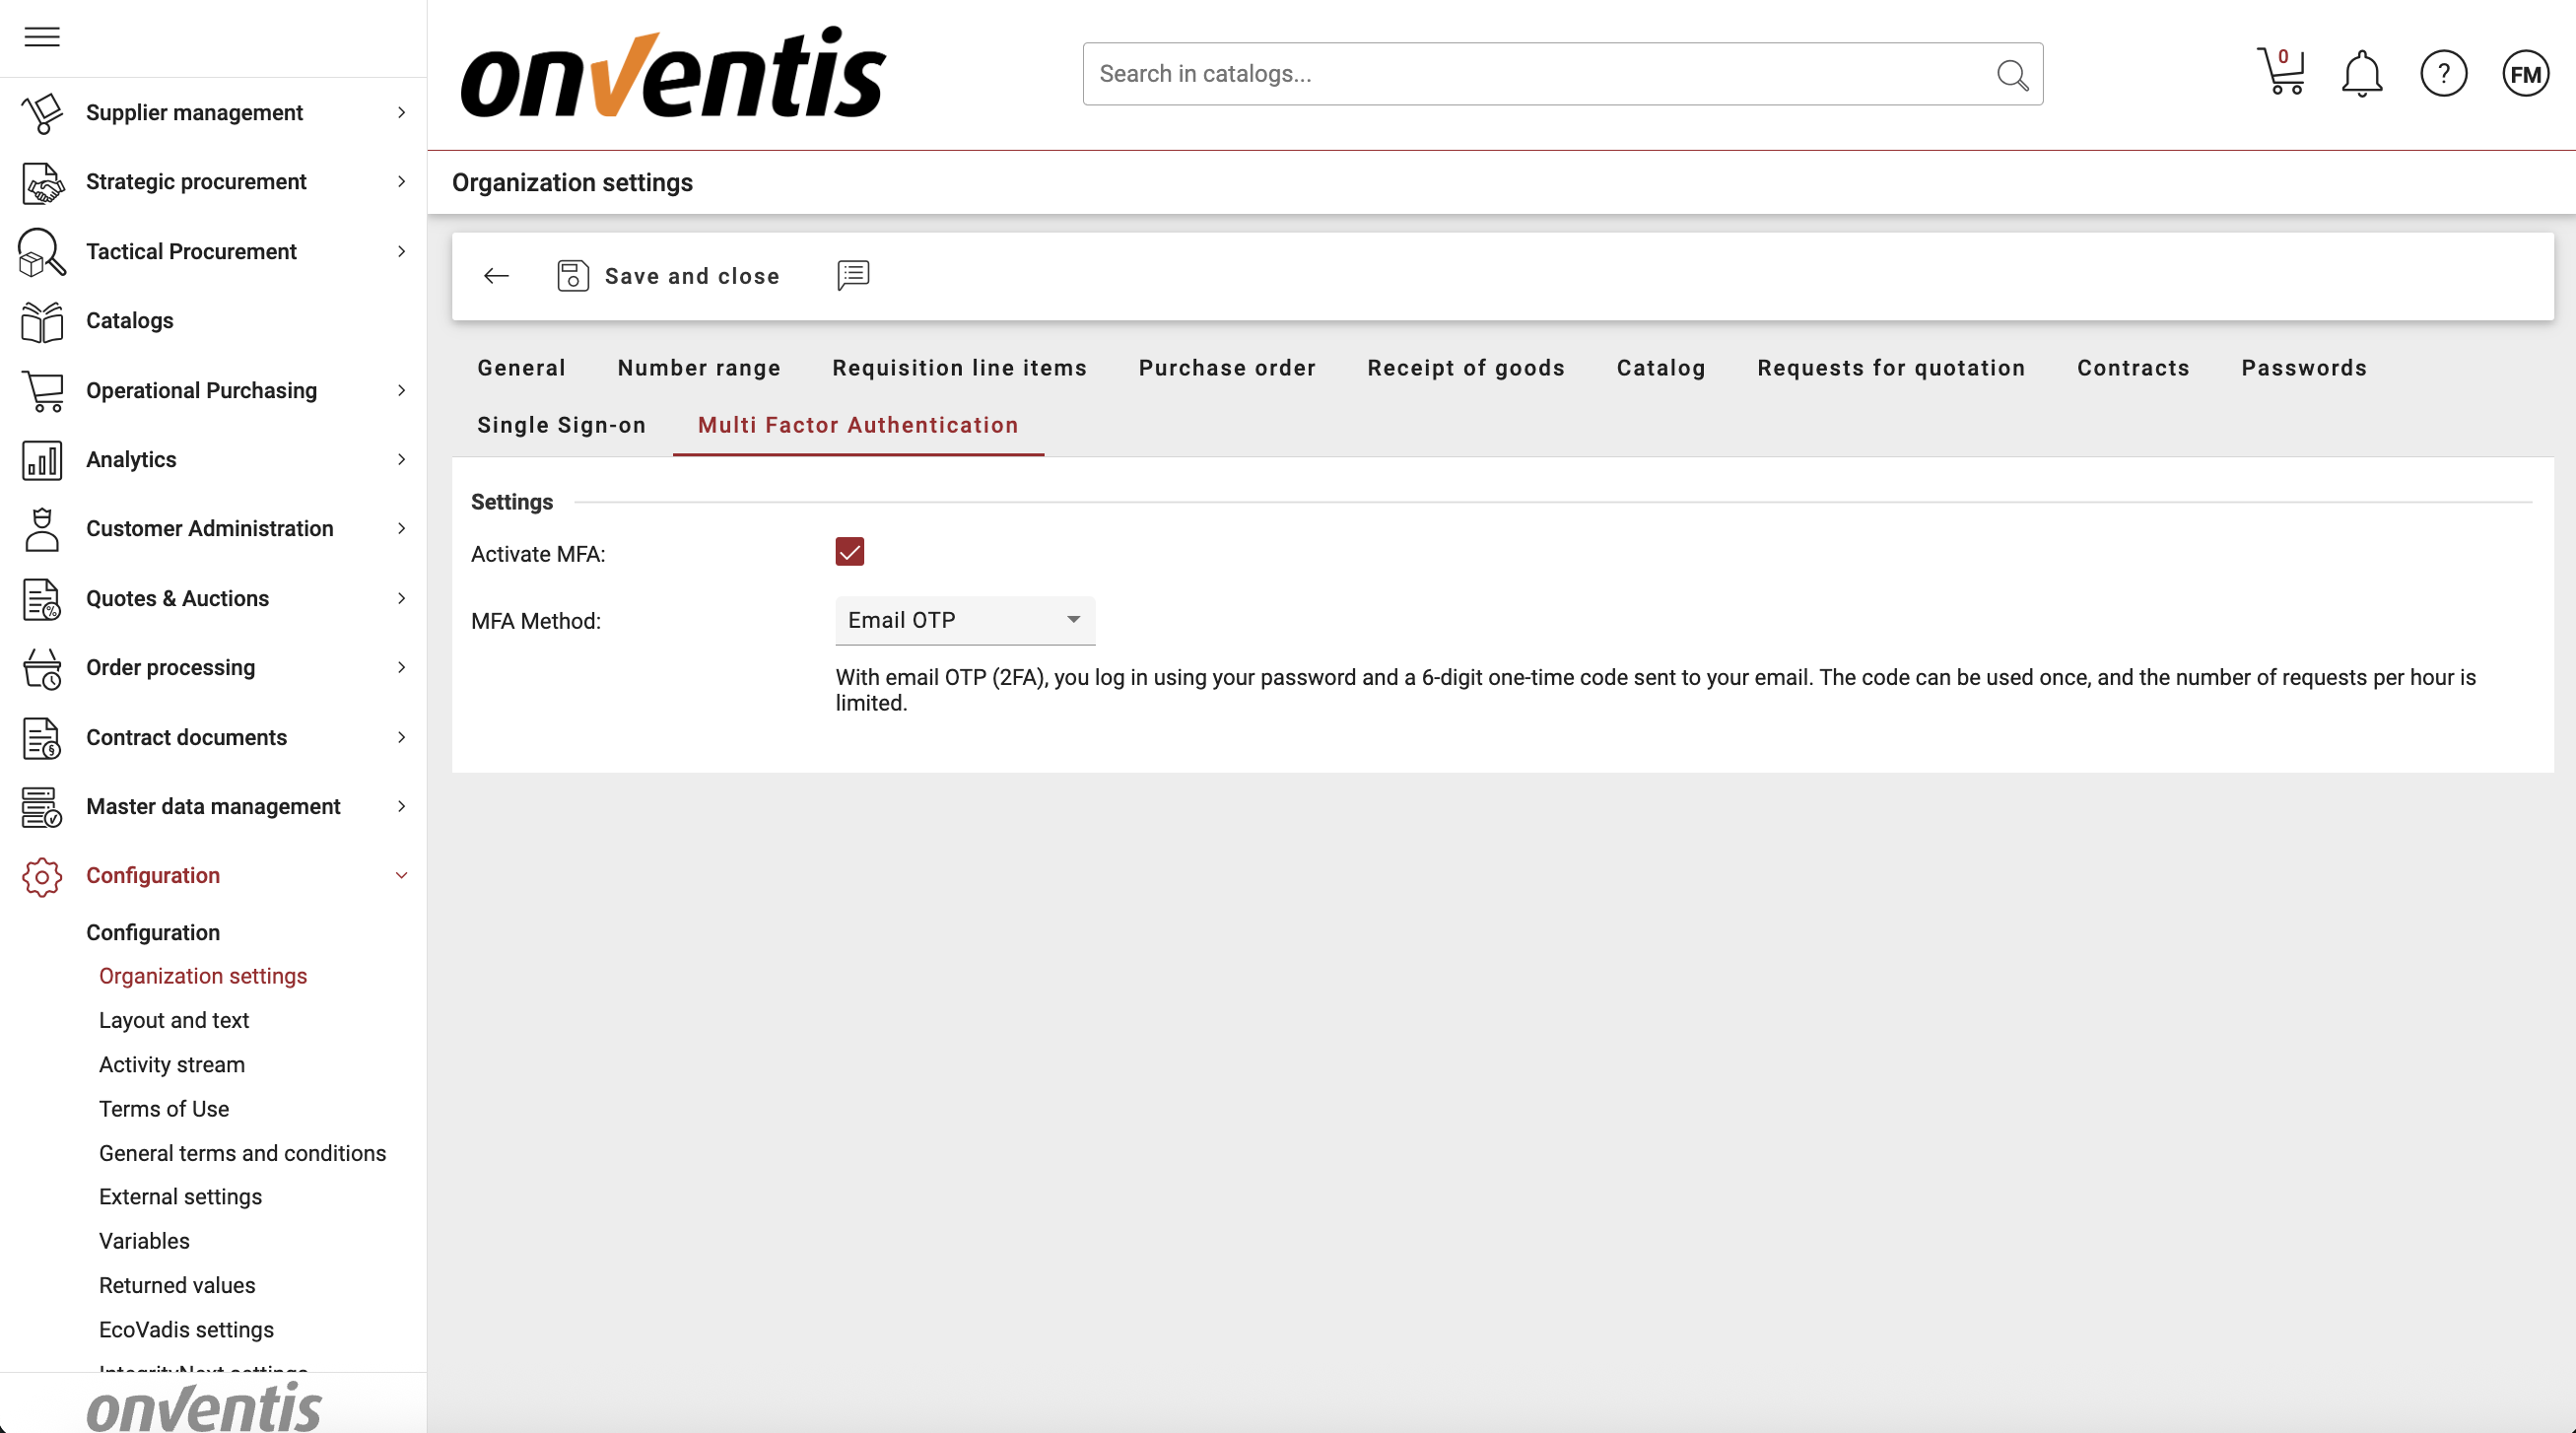Open the Supplier management icon in sidebar
Screen dimensions: 2576x1433
pos(41,113)
